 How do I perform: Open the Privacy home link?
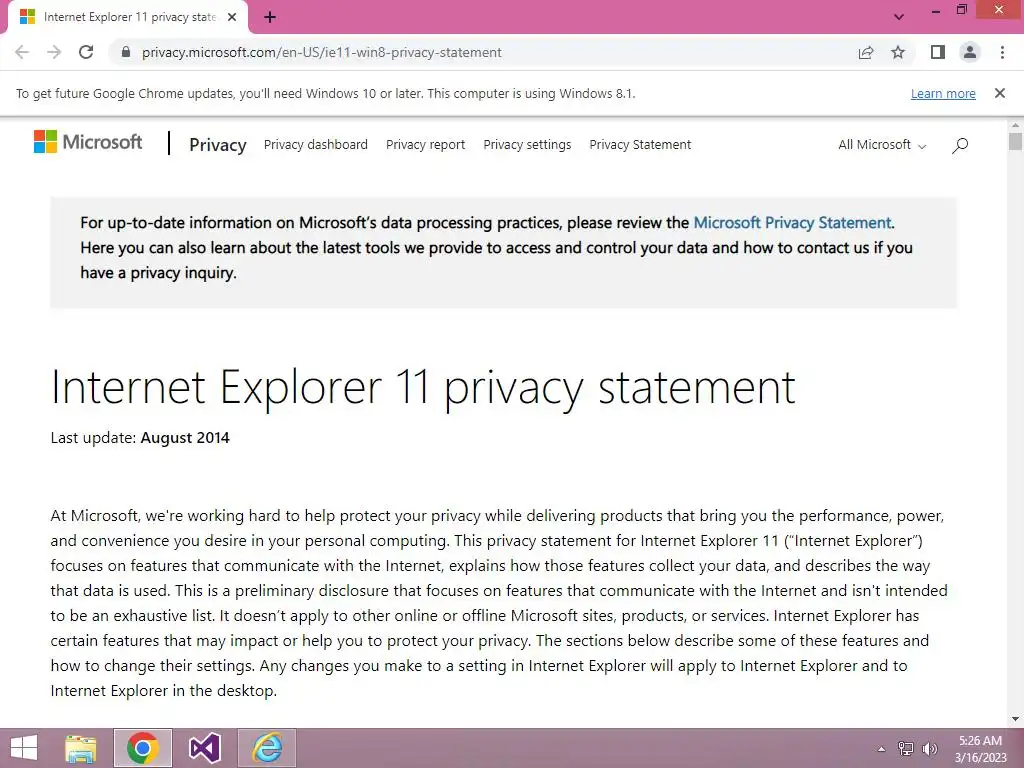[217, 145]
